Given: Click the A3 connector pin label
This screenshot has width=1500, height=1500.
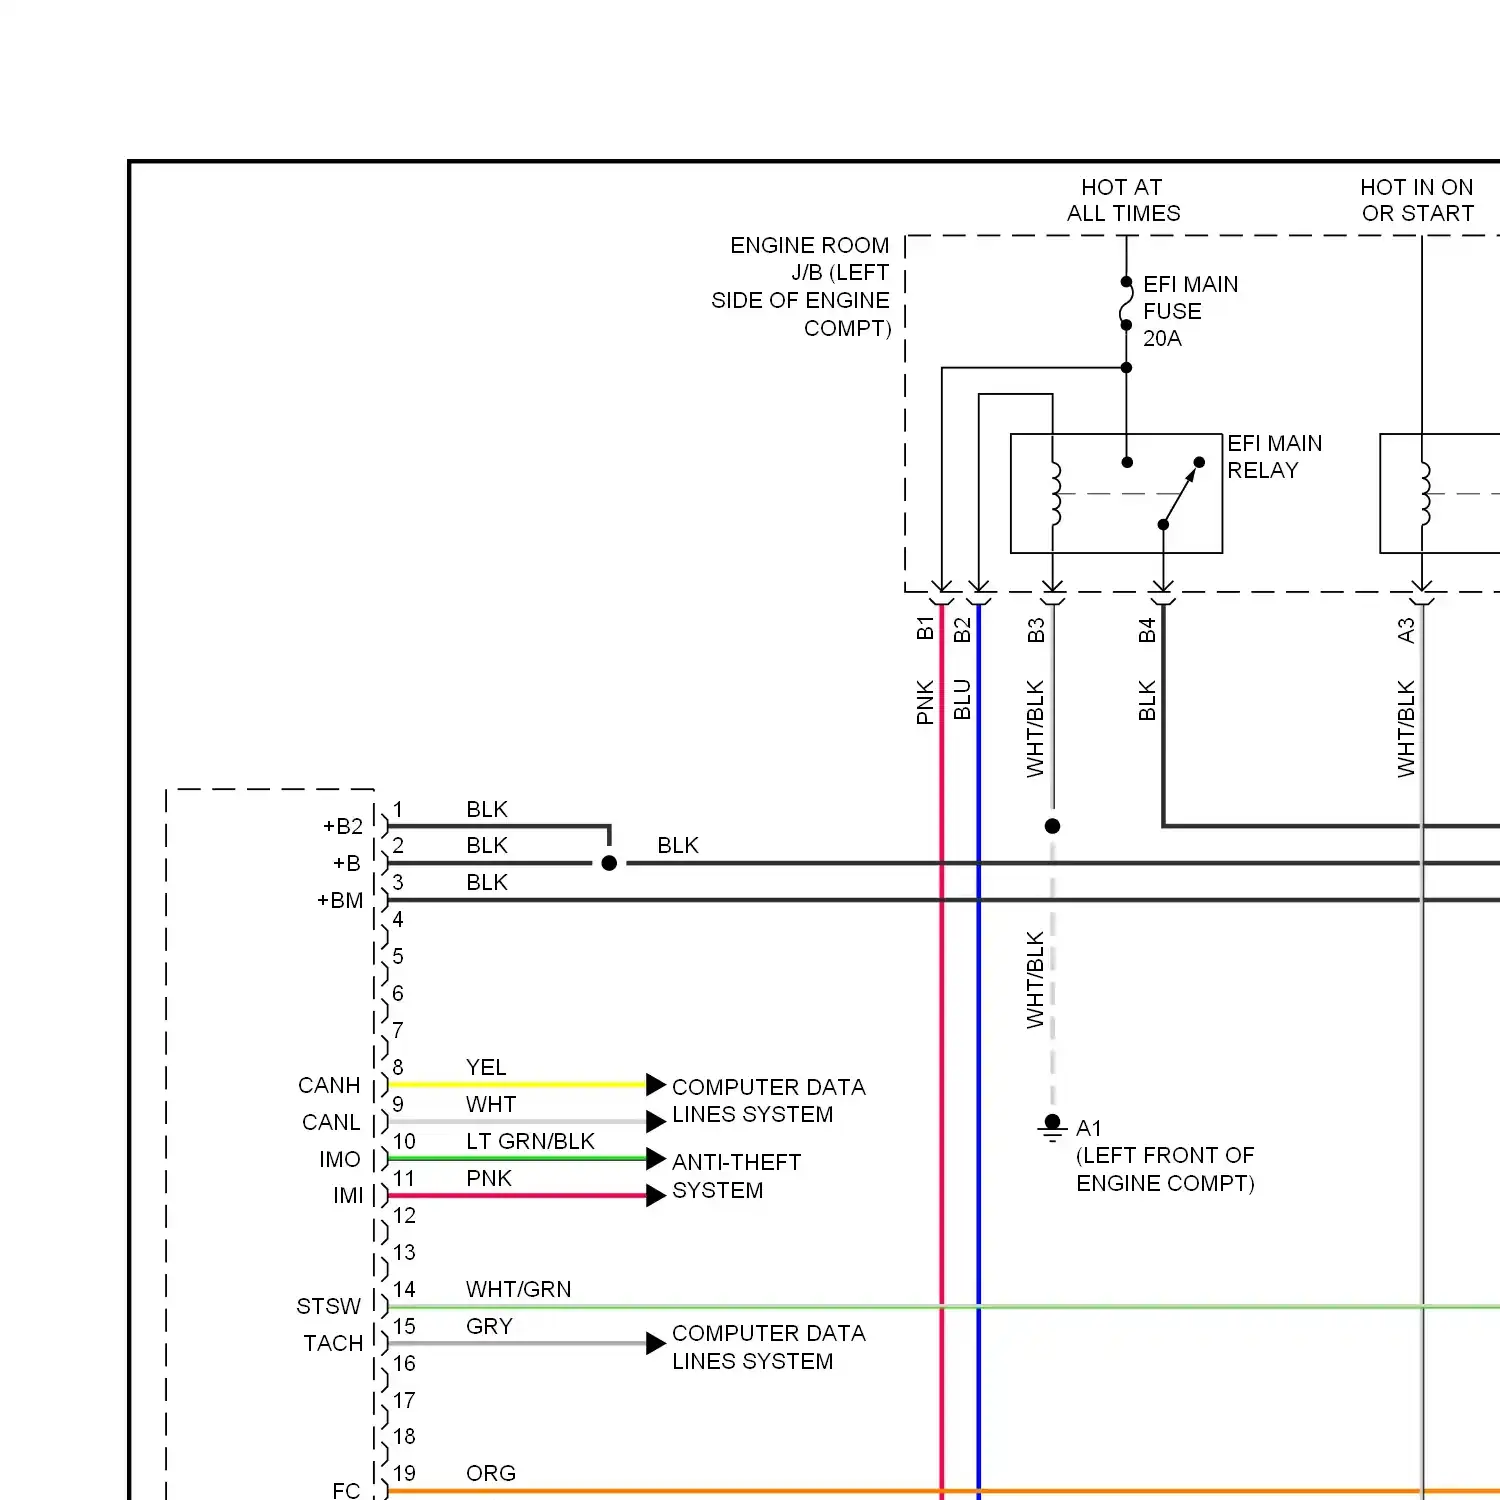Looking at the screenshot, I should pos(1406,630).
